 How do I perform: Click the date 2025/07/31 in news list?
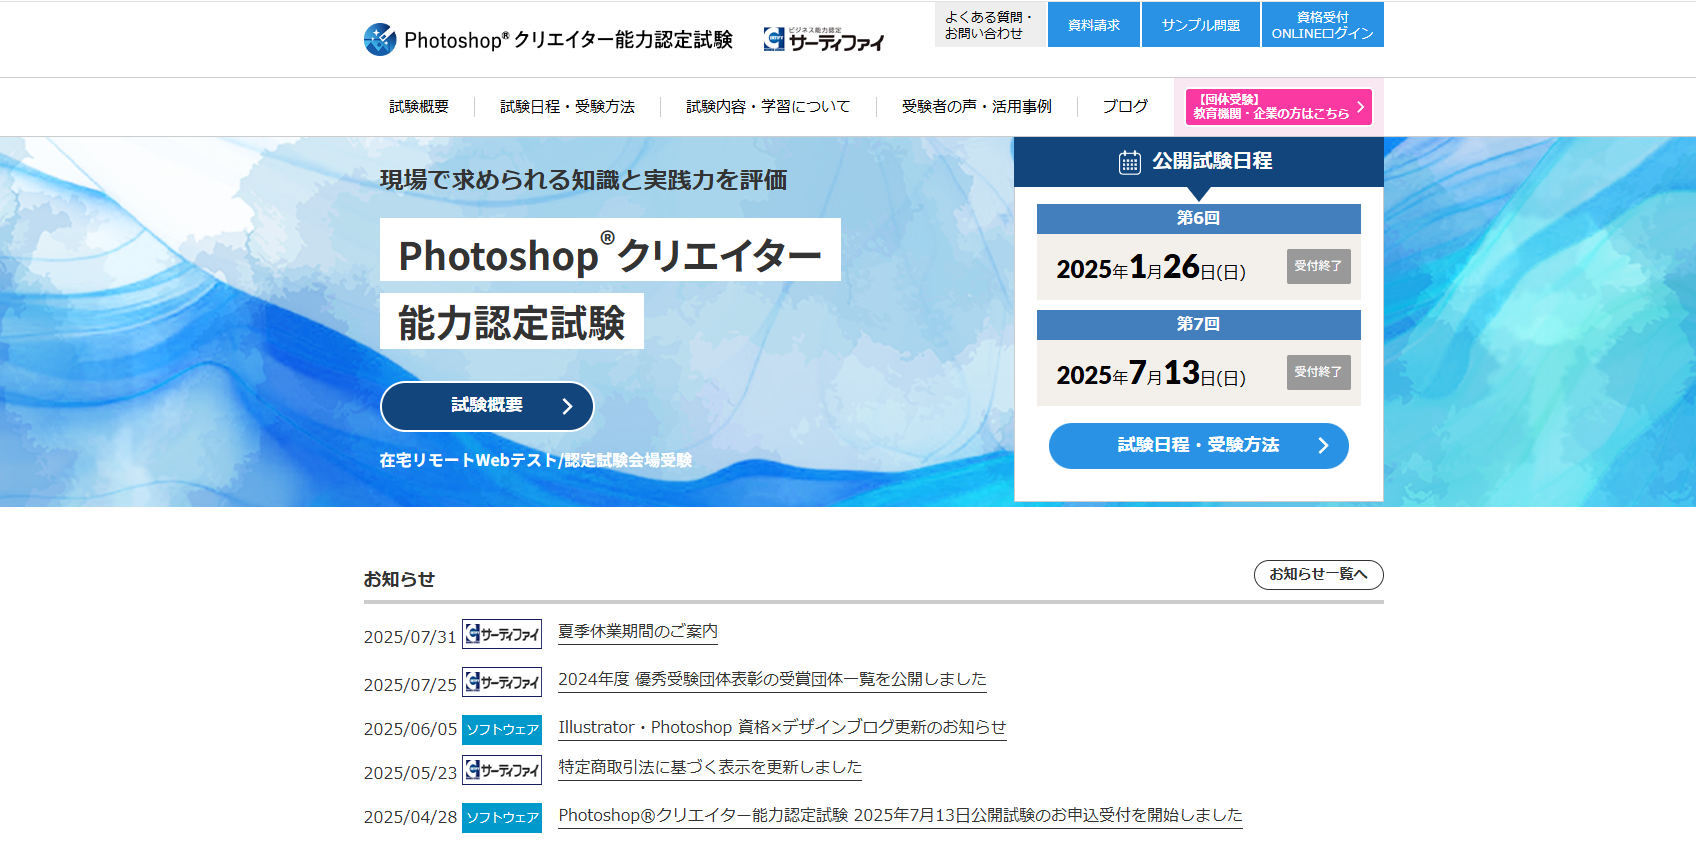(x=410, y=637)
